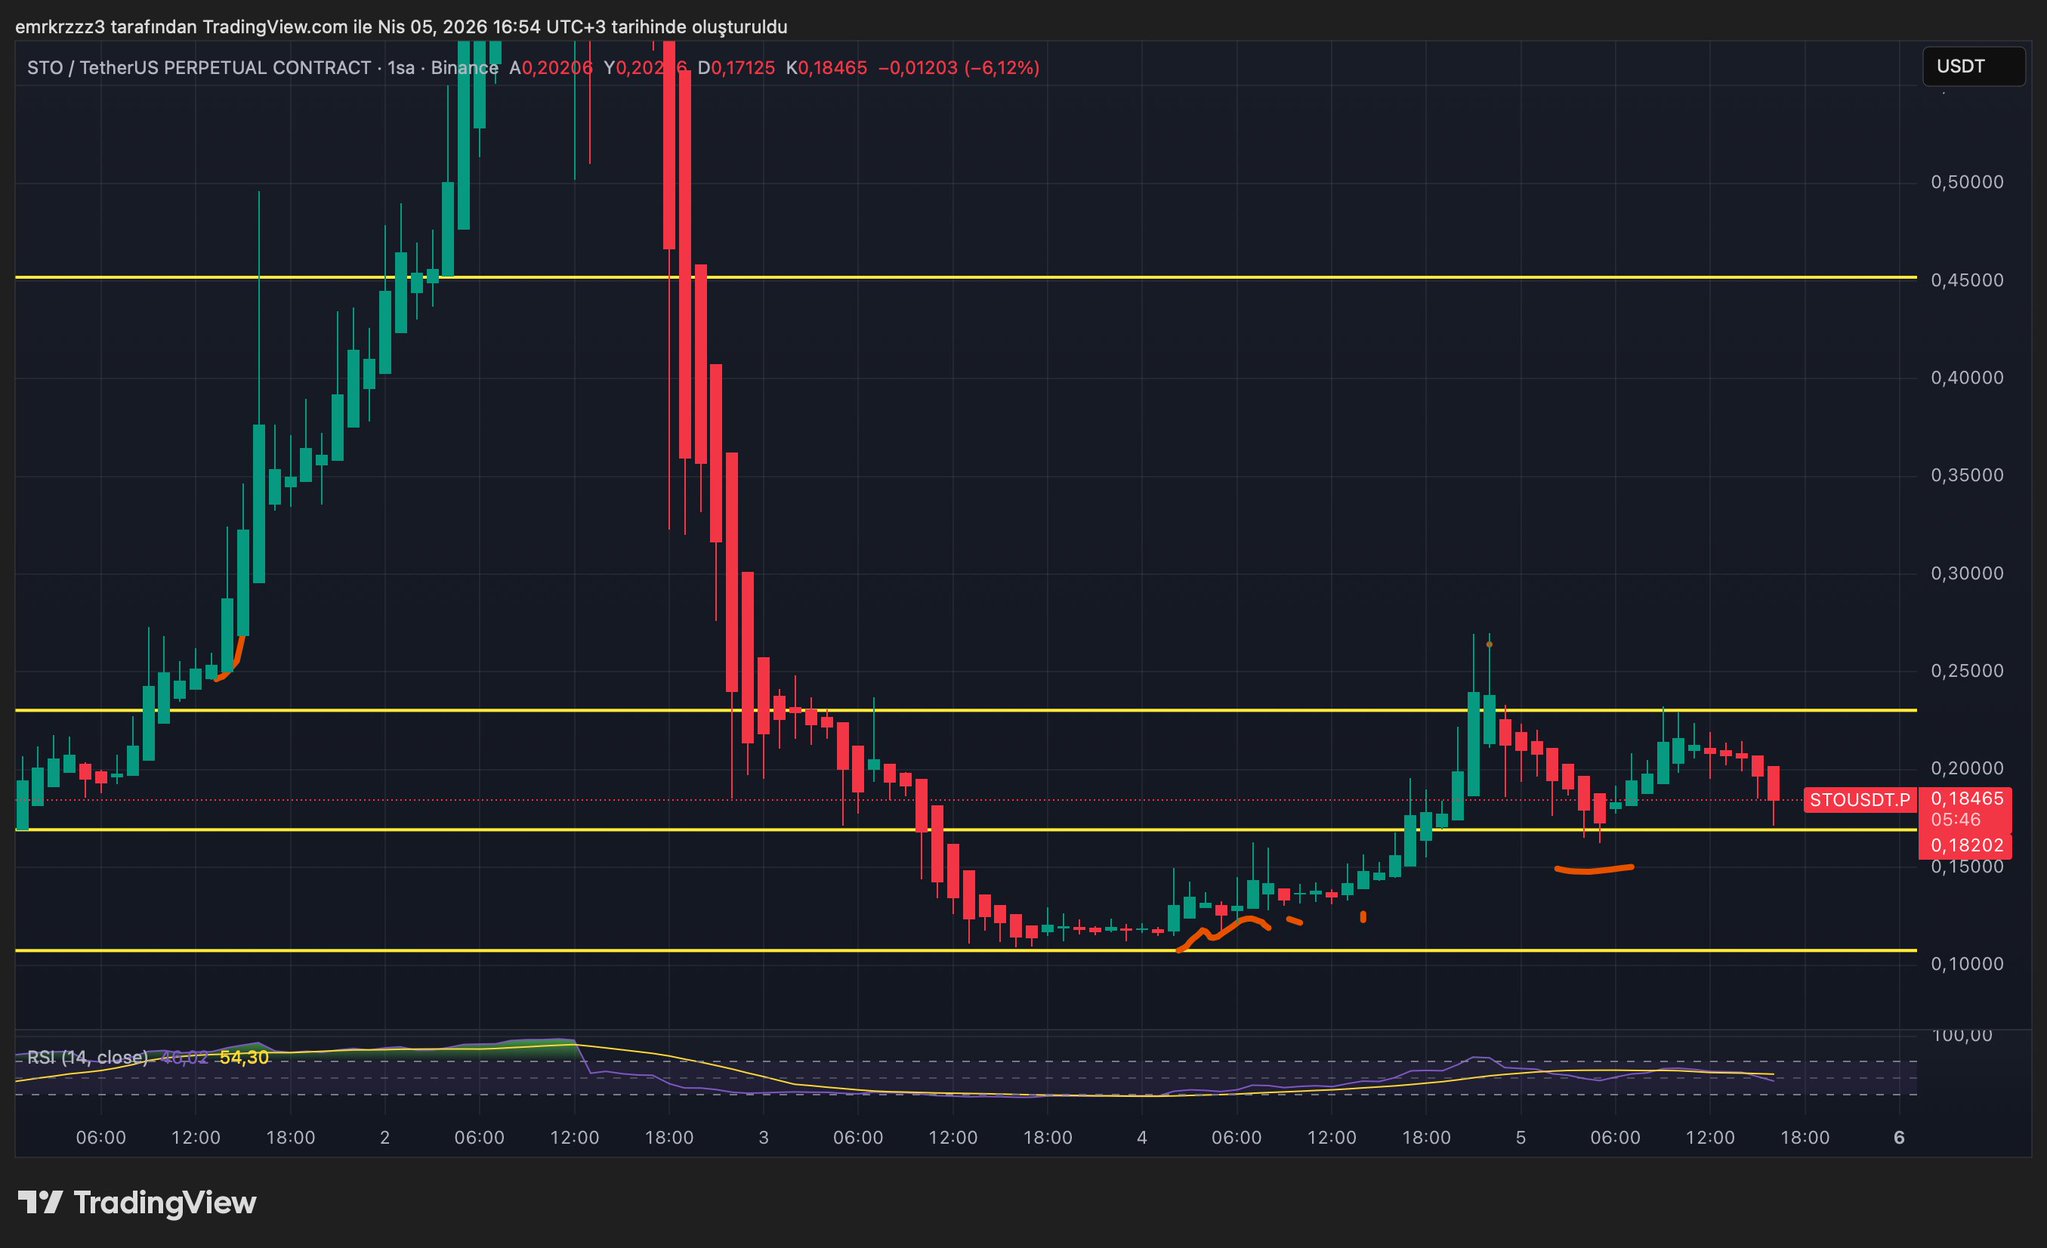Select the orange squiggle drawing near the lows
2047x1248 pixels.
1228,928
